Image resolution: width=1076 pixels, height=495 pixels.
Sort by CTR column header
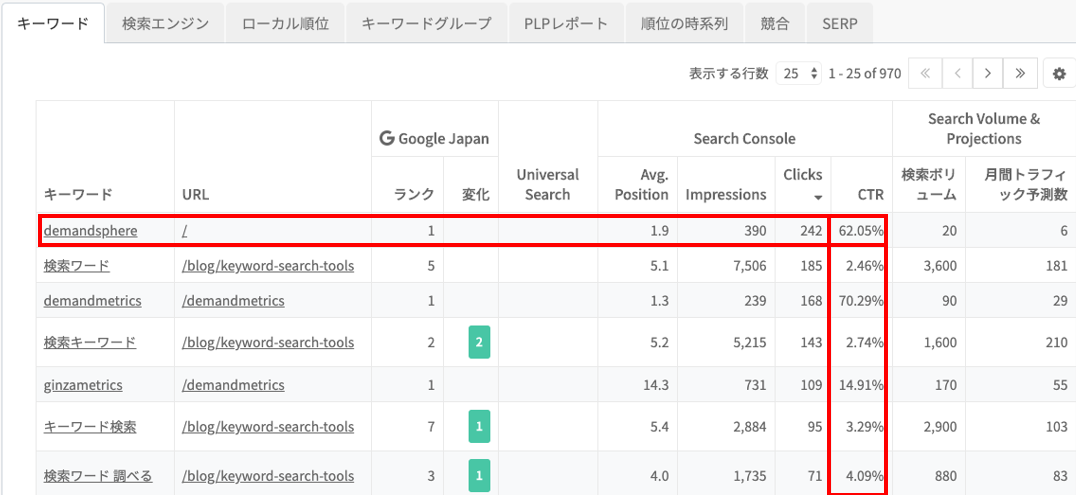click(x=870, y=194)
